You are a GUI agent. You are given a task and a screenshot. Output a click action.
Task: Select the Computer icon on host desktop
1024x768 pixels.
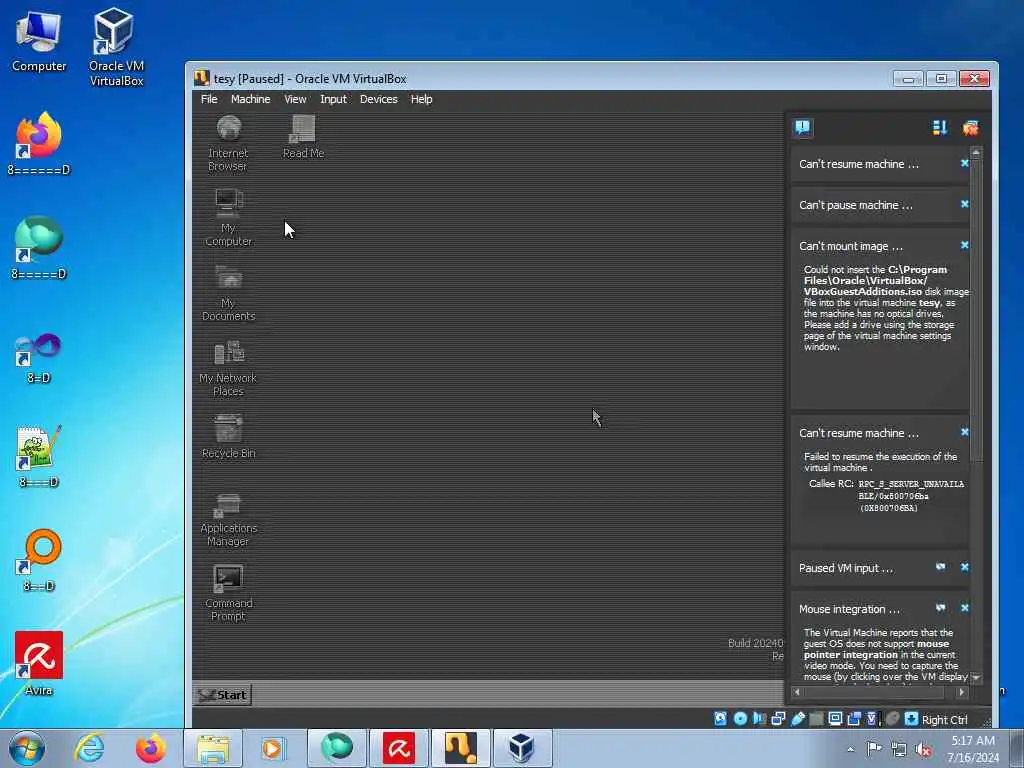[39, 40]
